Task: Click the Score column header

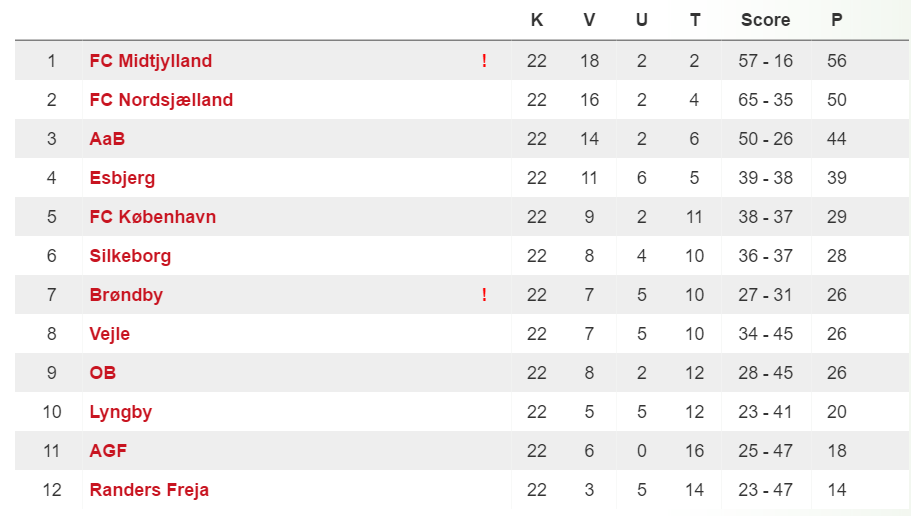Action: point(766,20)
